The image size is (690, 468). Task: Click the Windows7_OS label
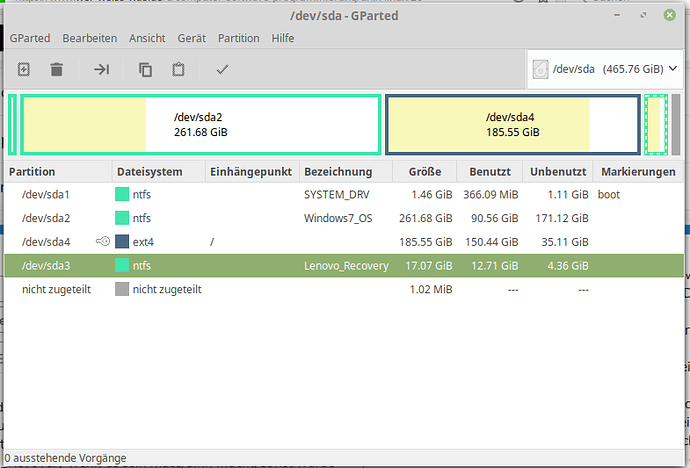point(338,218)
